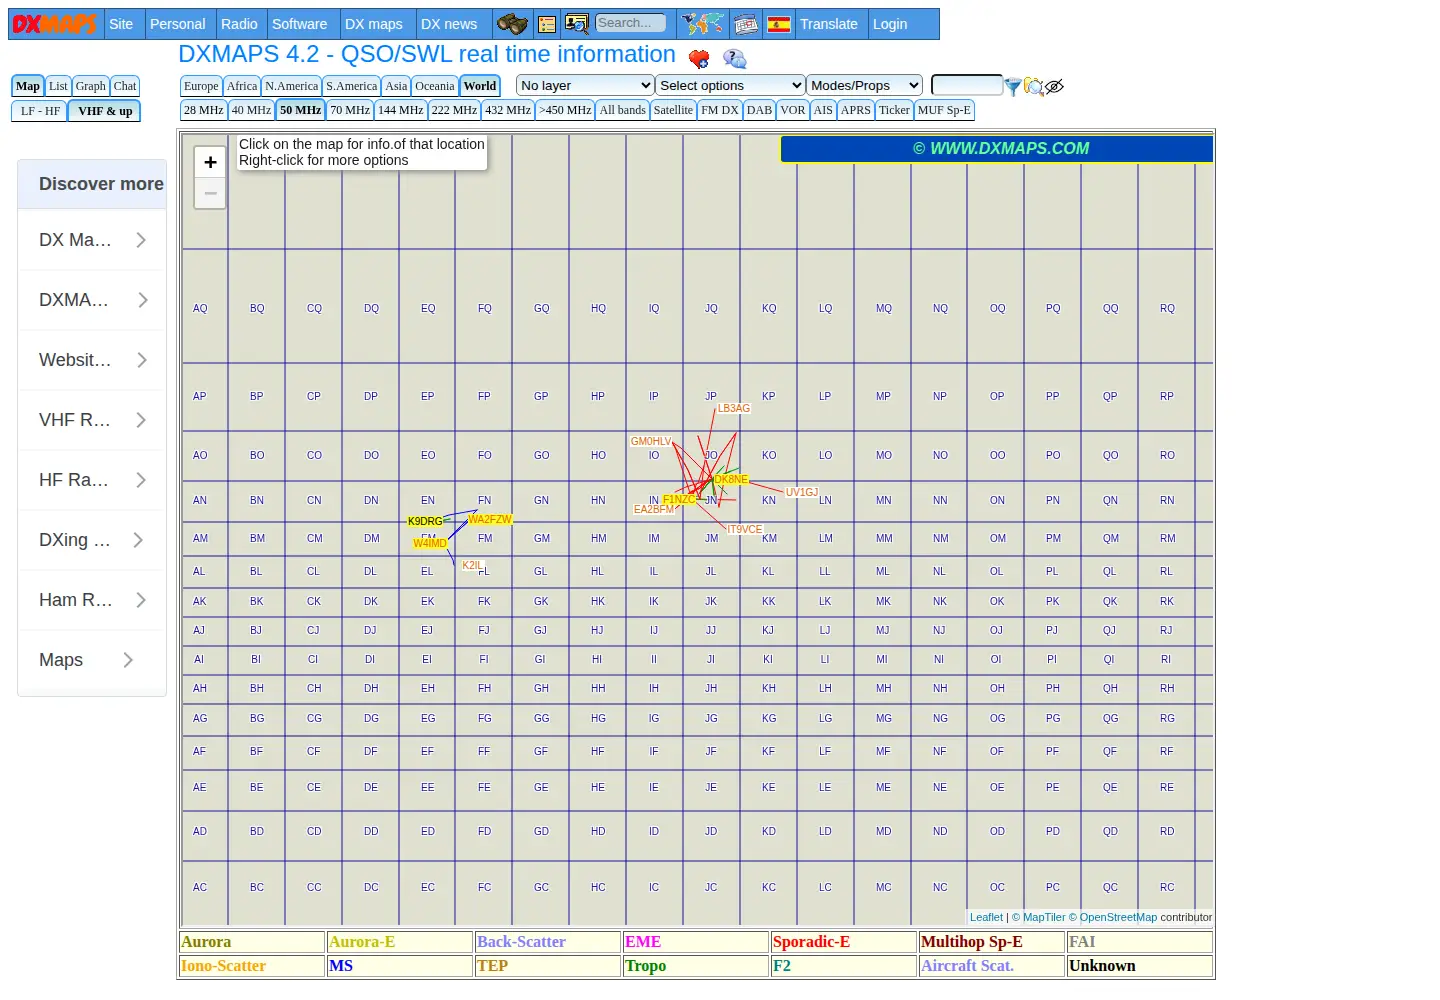
Task: Expand the DXing … sidebar item
Action: click(x=92, y=540)
